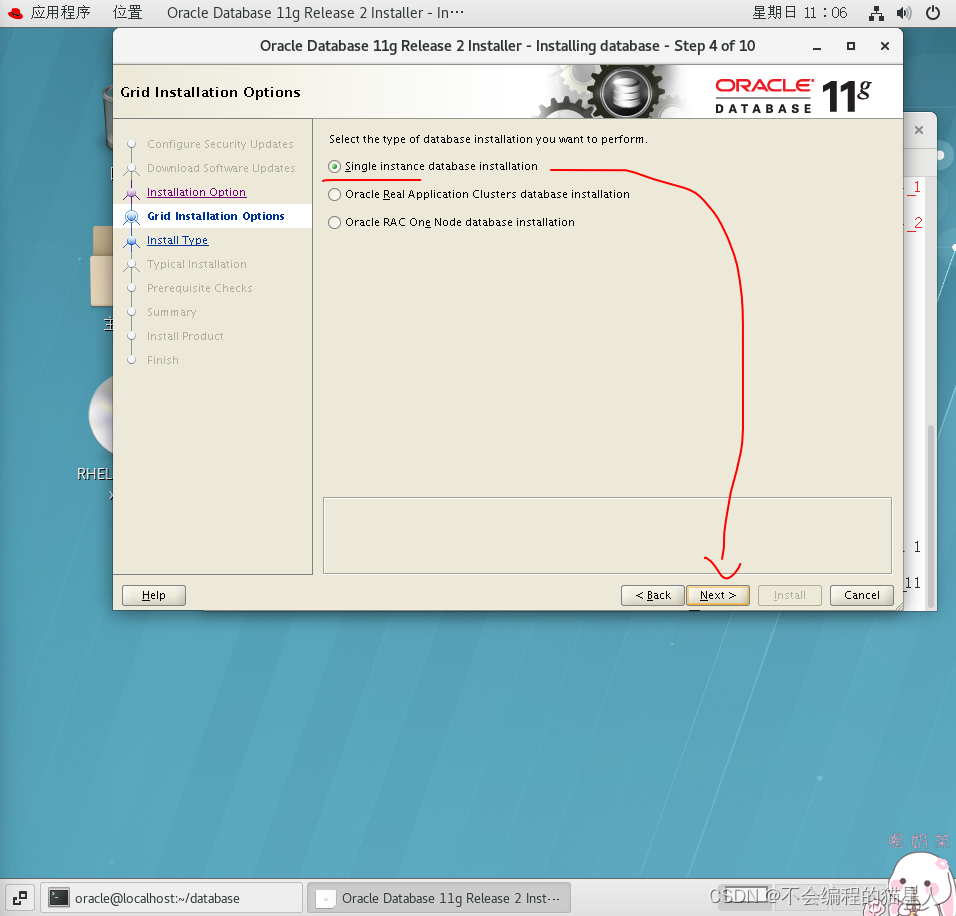
Task: Click the Install Type step bullet icon
Action: coord(131,241)
